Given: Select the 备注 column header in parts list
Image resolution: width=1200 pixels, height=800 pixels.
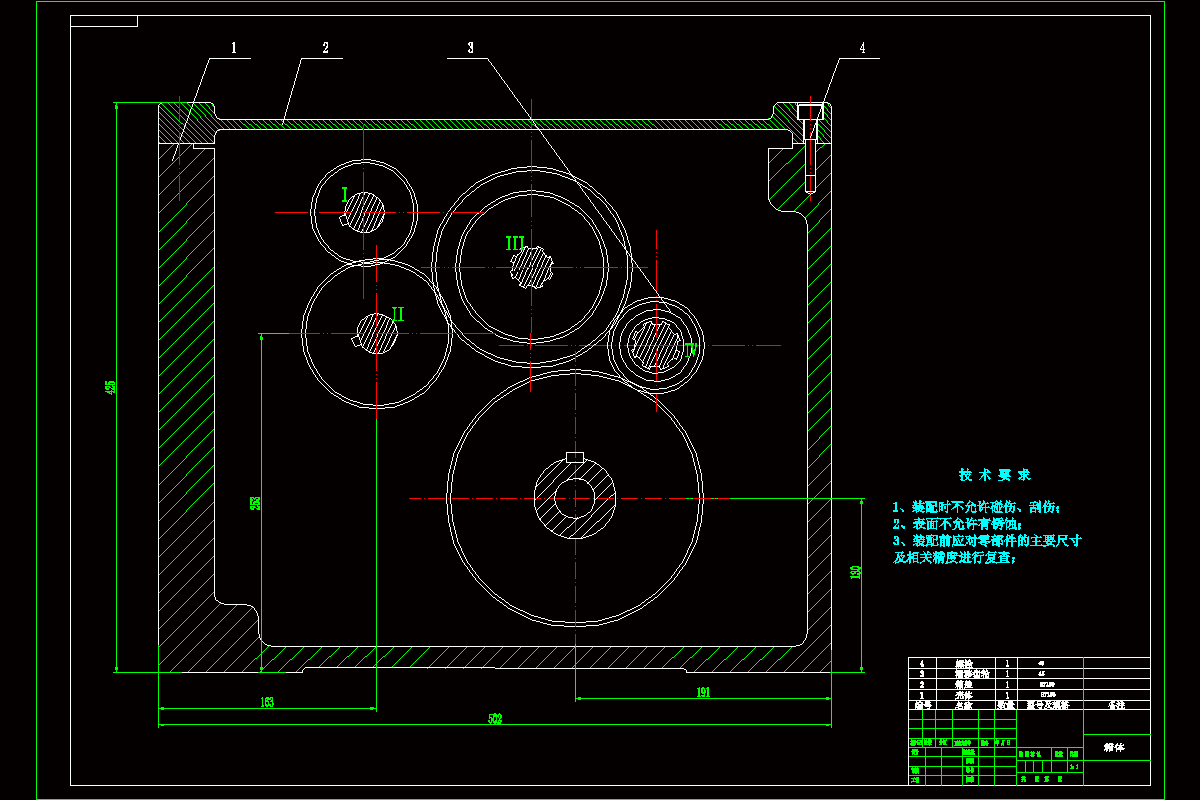Looking at the screenshot, I should pos(1117,704).
